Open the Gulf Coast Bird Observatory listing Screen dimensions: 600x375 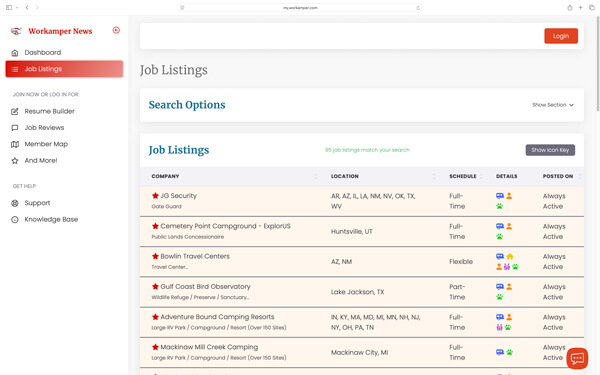point(205,286)
